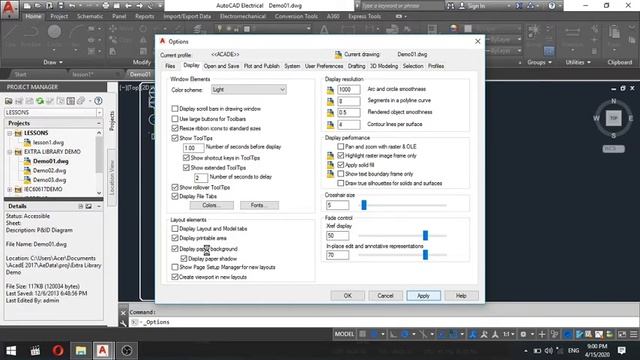Toggle Show rollover ToolTips checkbox

(x=175, y=187)
